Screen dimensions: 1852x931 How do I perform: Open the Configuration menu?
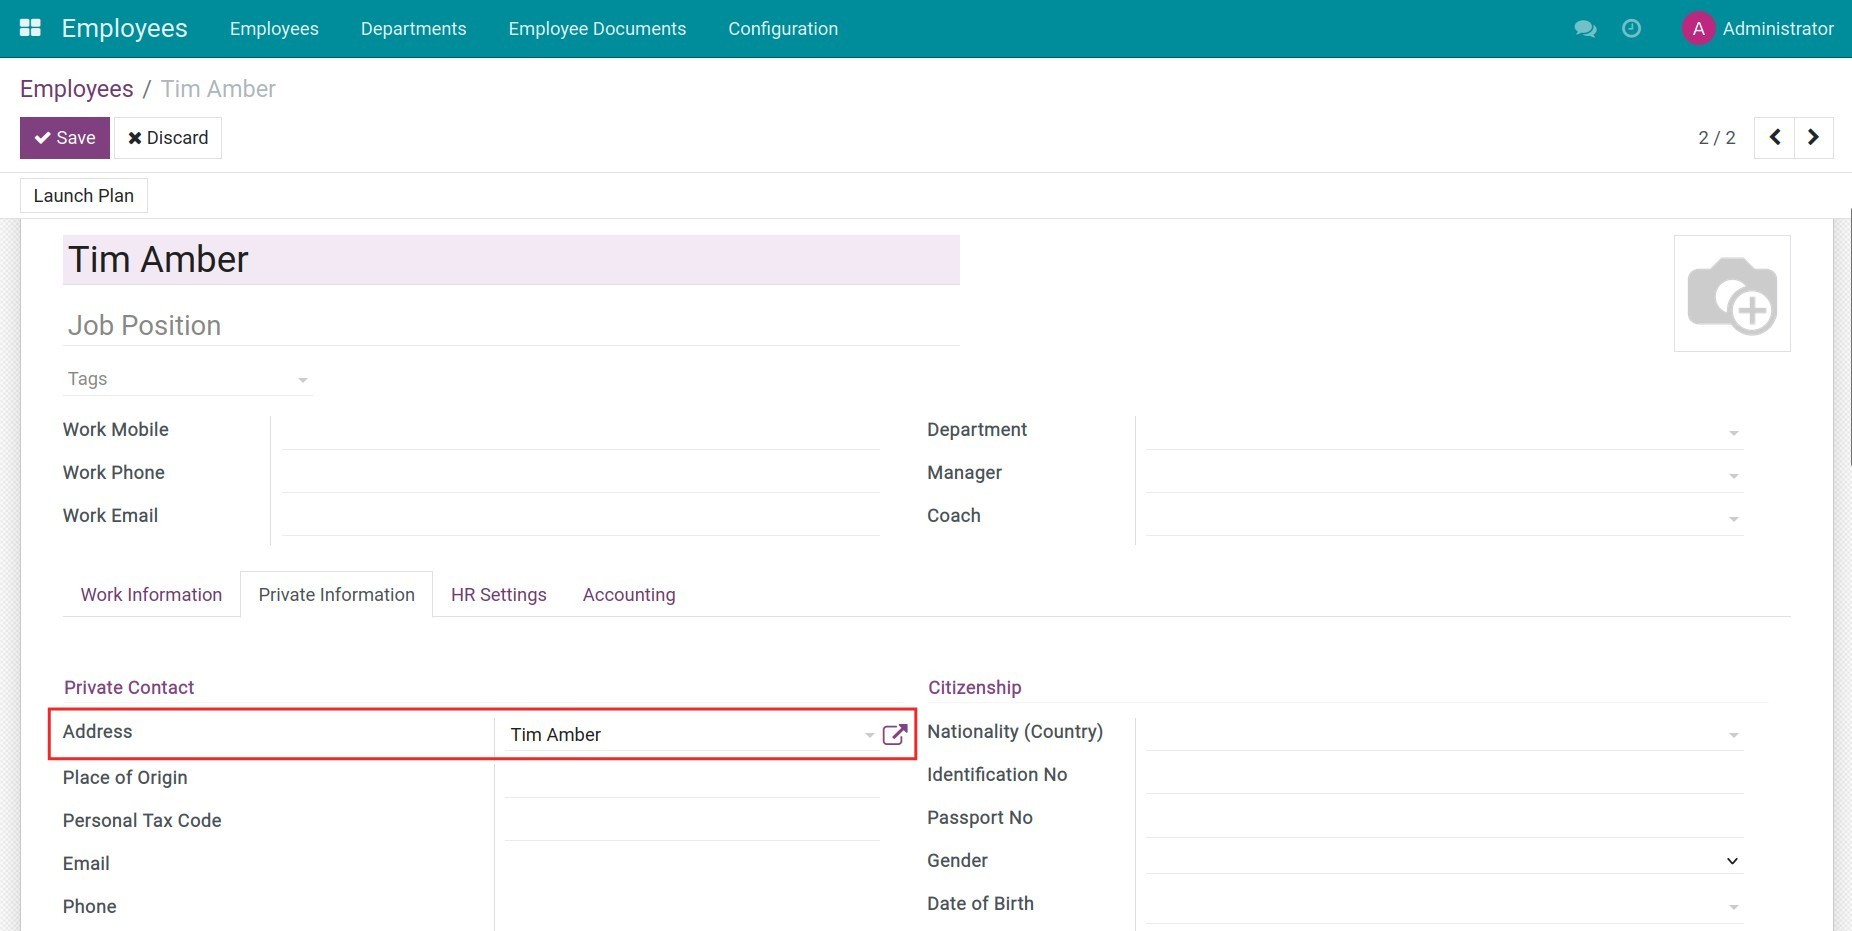tap(783, 28)
